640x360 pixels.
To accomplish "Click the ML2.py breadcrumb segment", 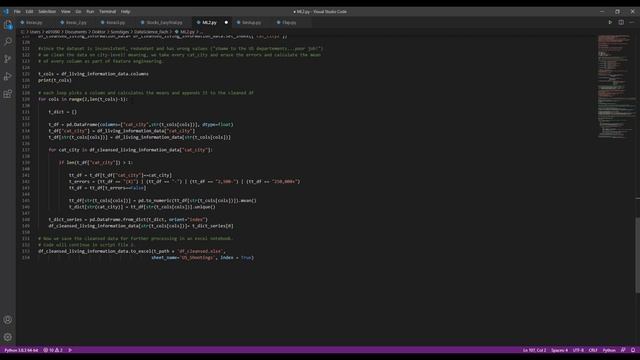I will tap(187, 31).
